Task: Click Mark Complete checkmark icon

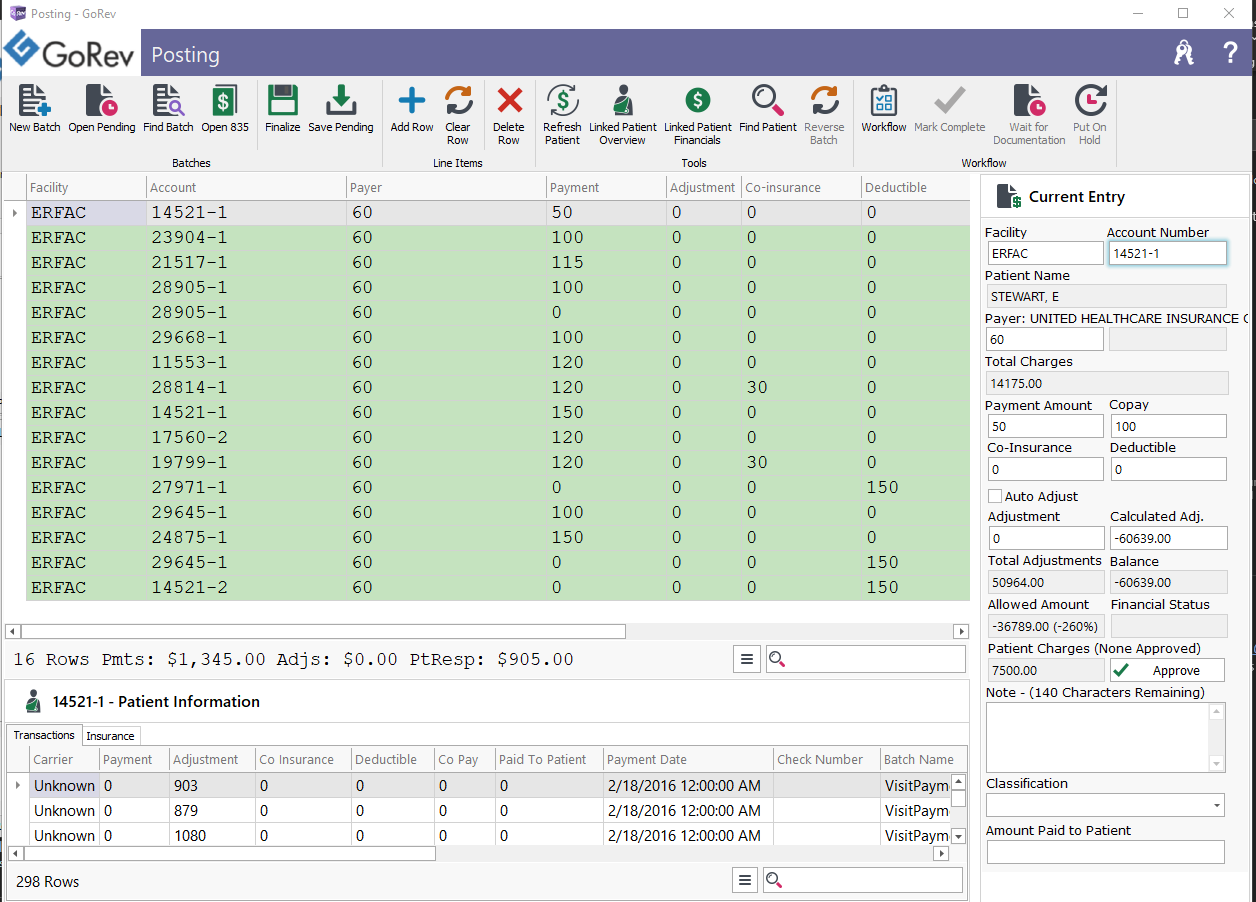Action: pos(950,101)
